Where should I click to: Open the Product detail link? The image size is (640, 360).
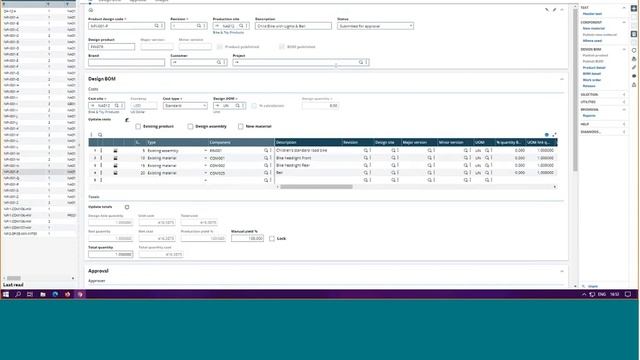point(594,68)
